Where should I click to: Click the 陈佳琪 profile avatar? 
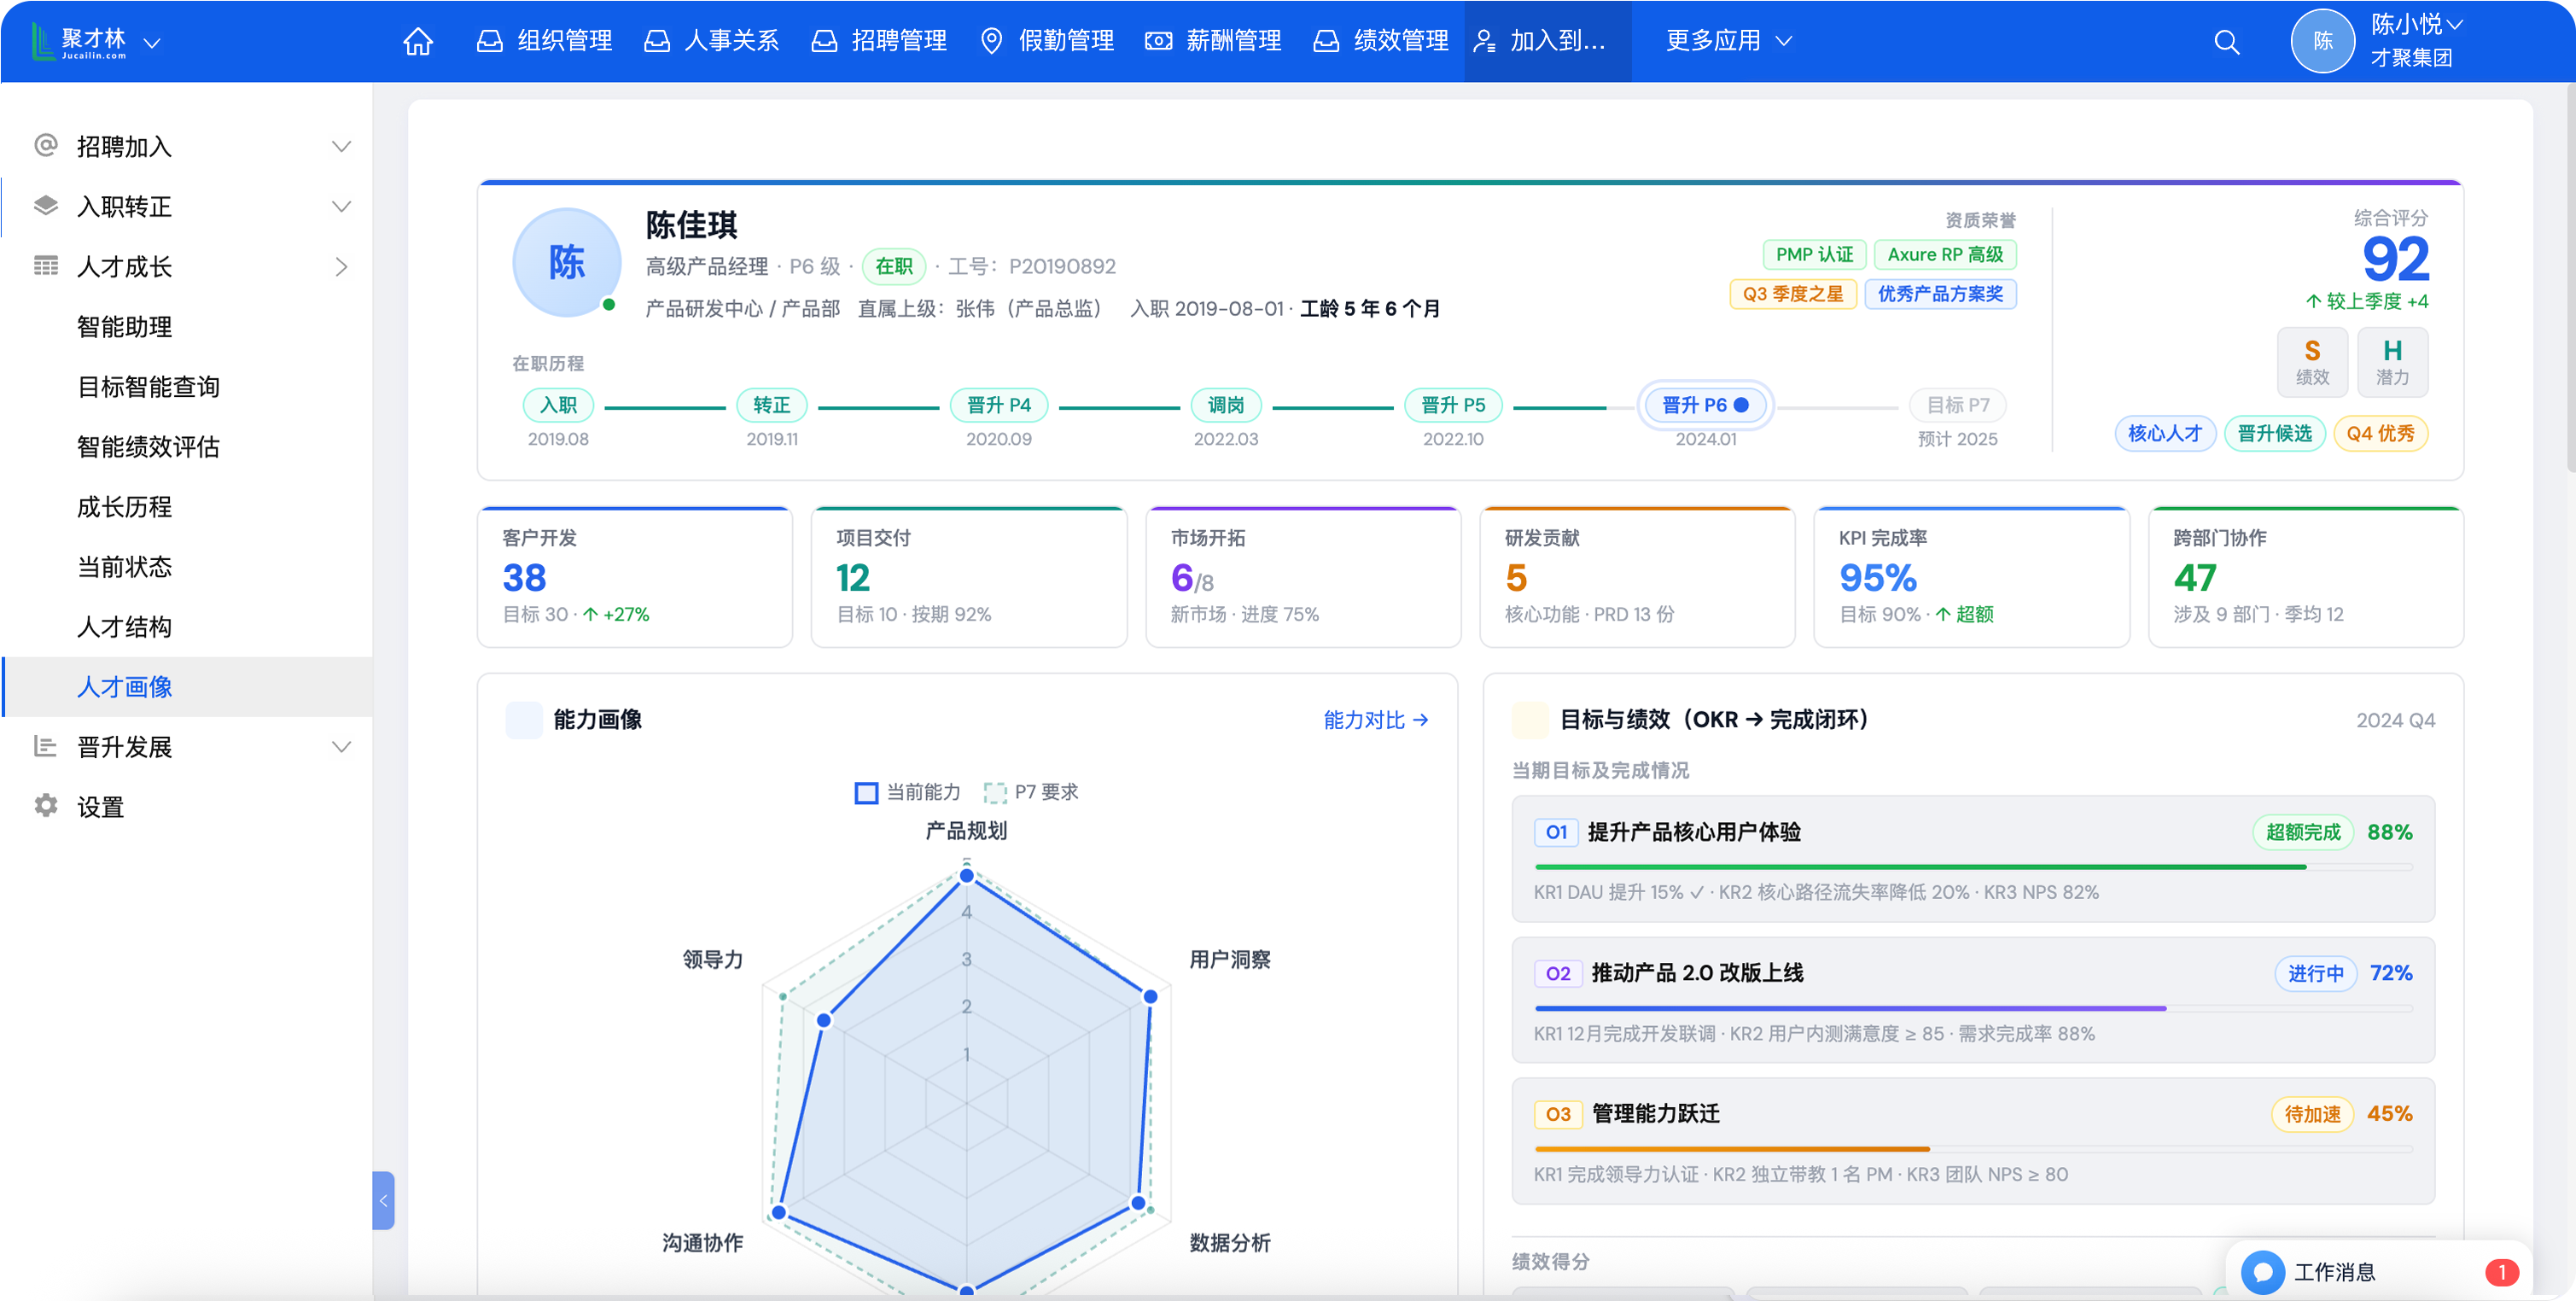point(566,263)
